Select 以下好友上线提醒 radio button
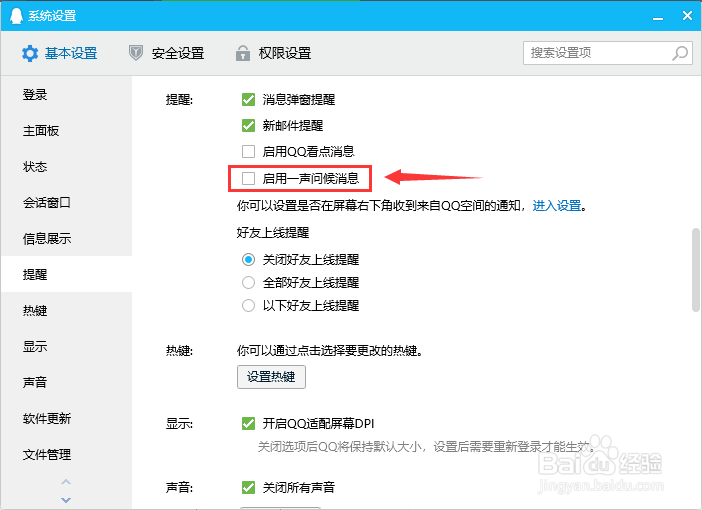The height and width of the screenshot is (510, 702). [248, 306]
